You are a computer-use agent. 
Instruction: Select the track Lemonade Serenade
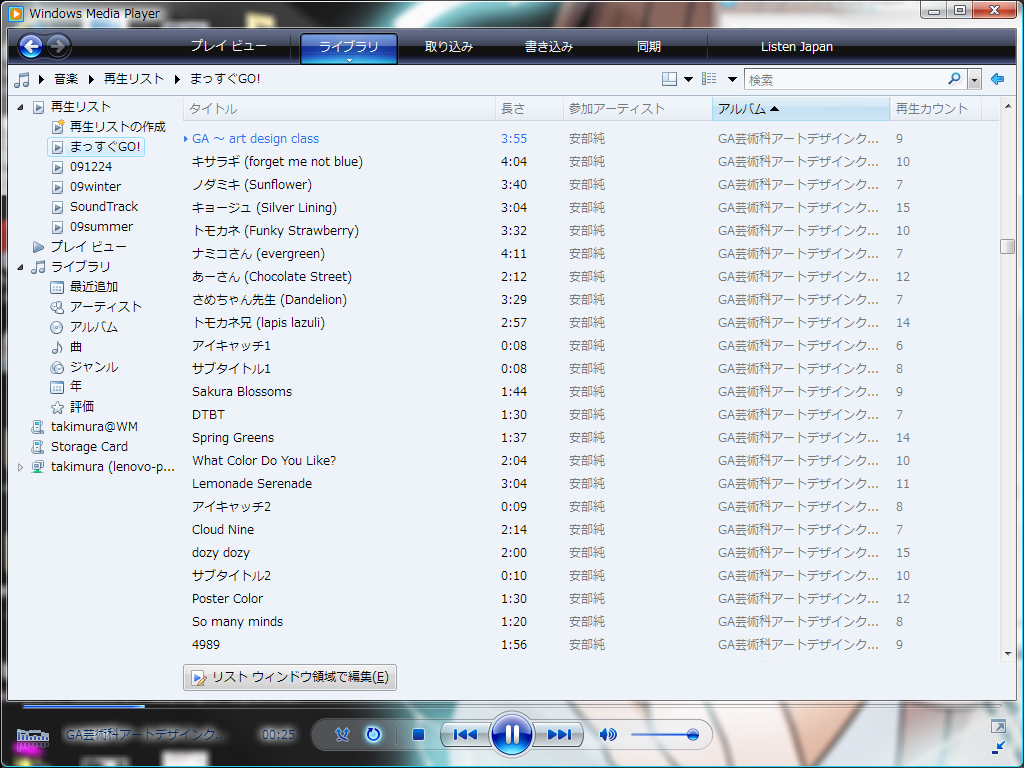[x=252, y=484]
